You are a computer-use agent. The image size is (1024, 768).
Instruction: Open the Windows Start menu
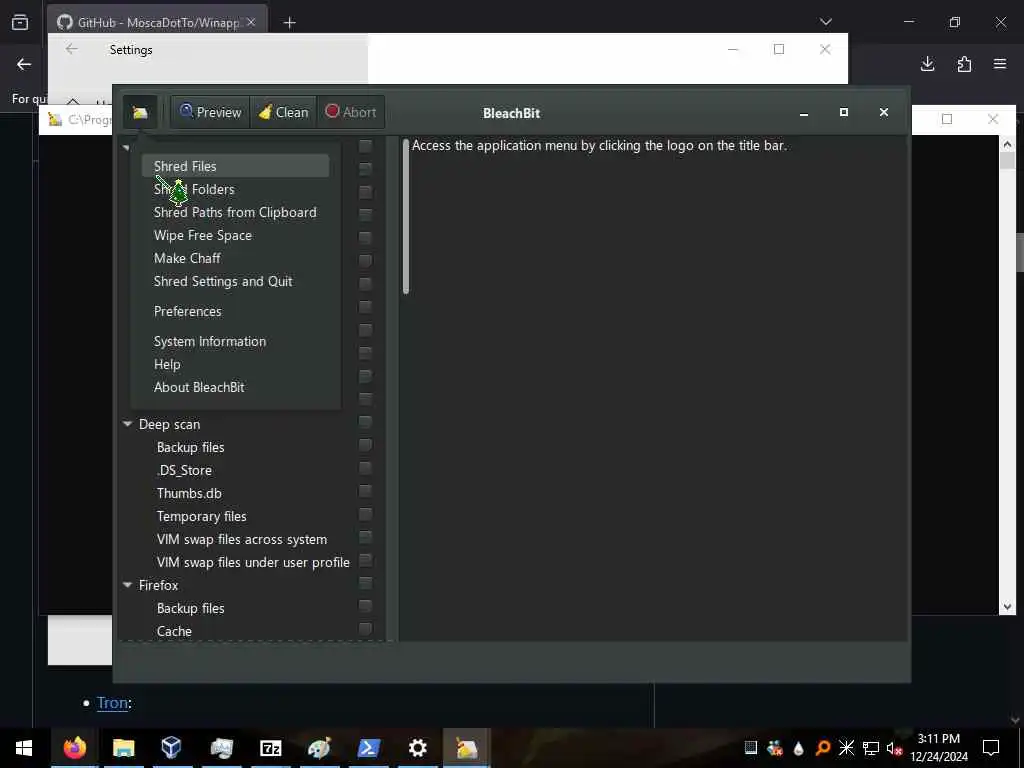[x=24, y=748]
